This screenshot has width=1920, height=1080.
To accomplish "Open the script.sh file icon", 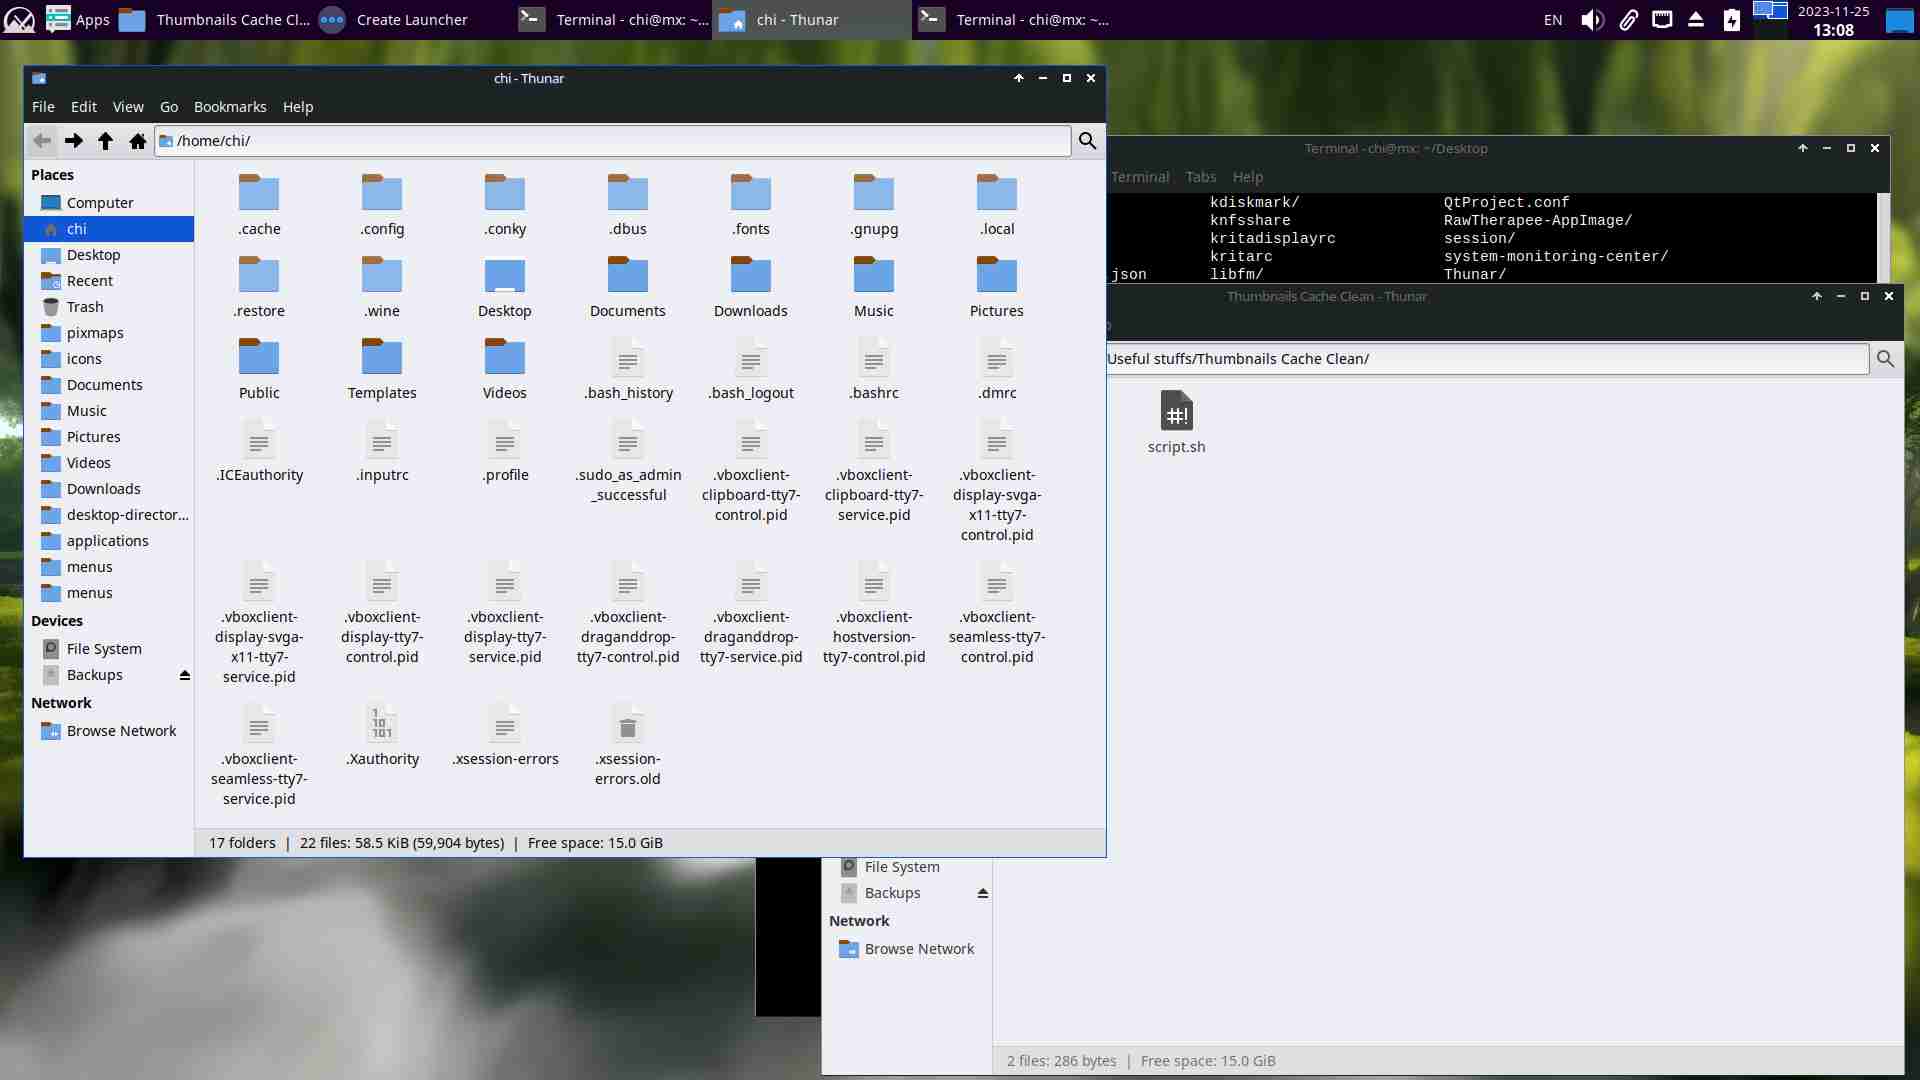I will (x=1176, y=412).
